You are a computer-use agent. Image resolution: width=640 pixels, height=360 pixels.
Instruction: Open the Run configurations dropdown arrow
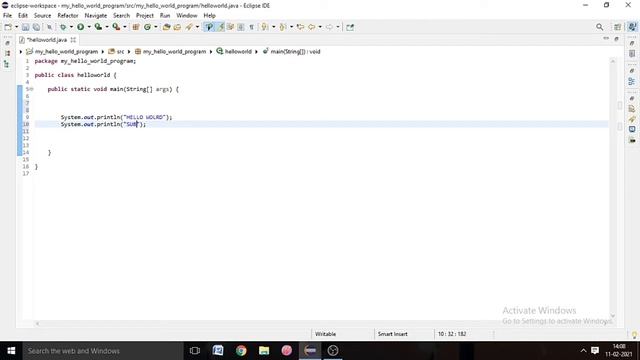point(89,27)
